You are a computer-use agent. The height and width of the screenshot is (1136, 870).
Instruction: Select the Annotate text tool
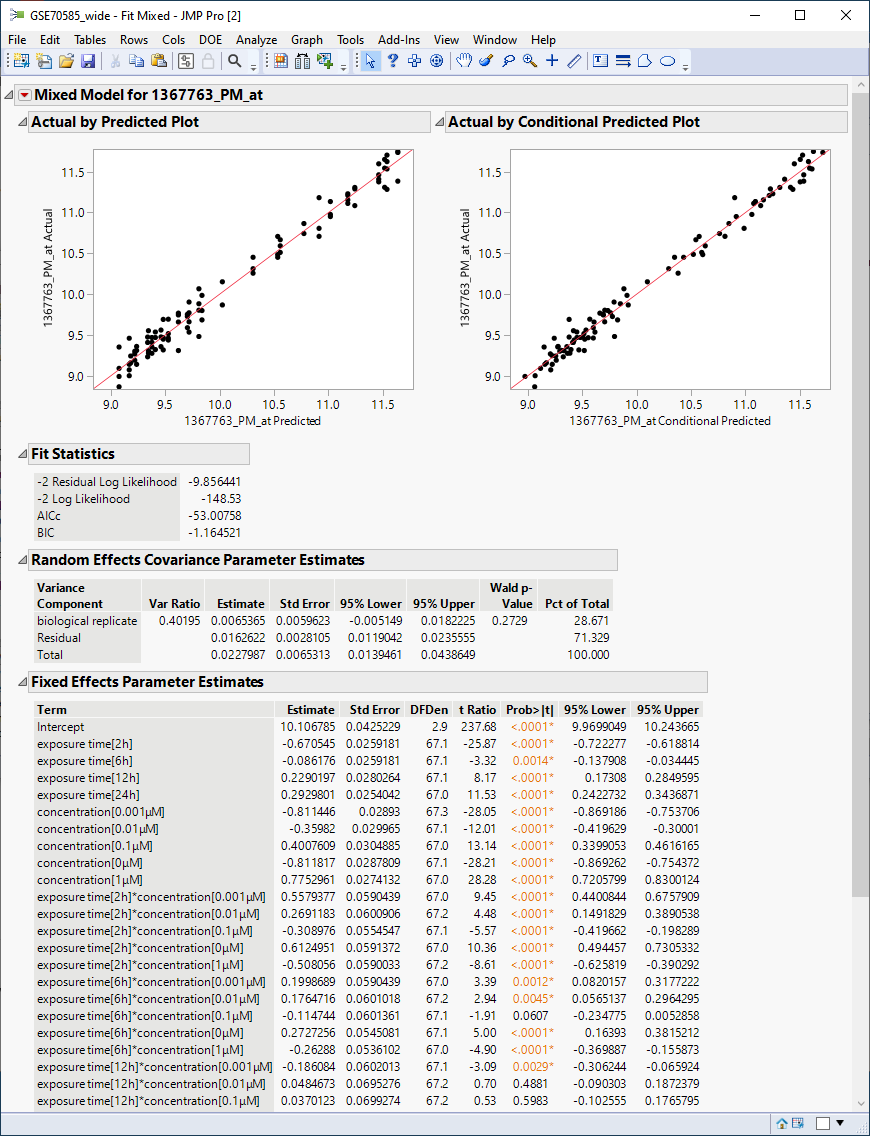click(x=601, y=61)
